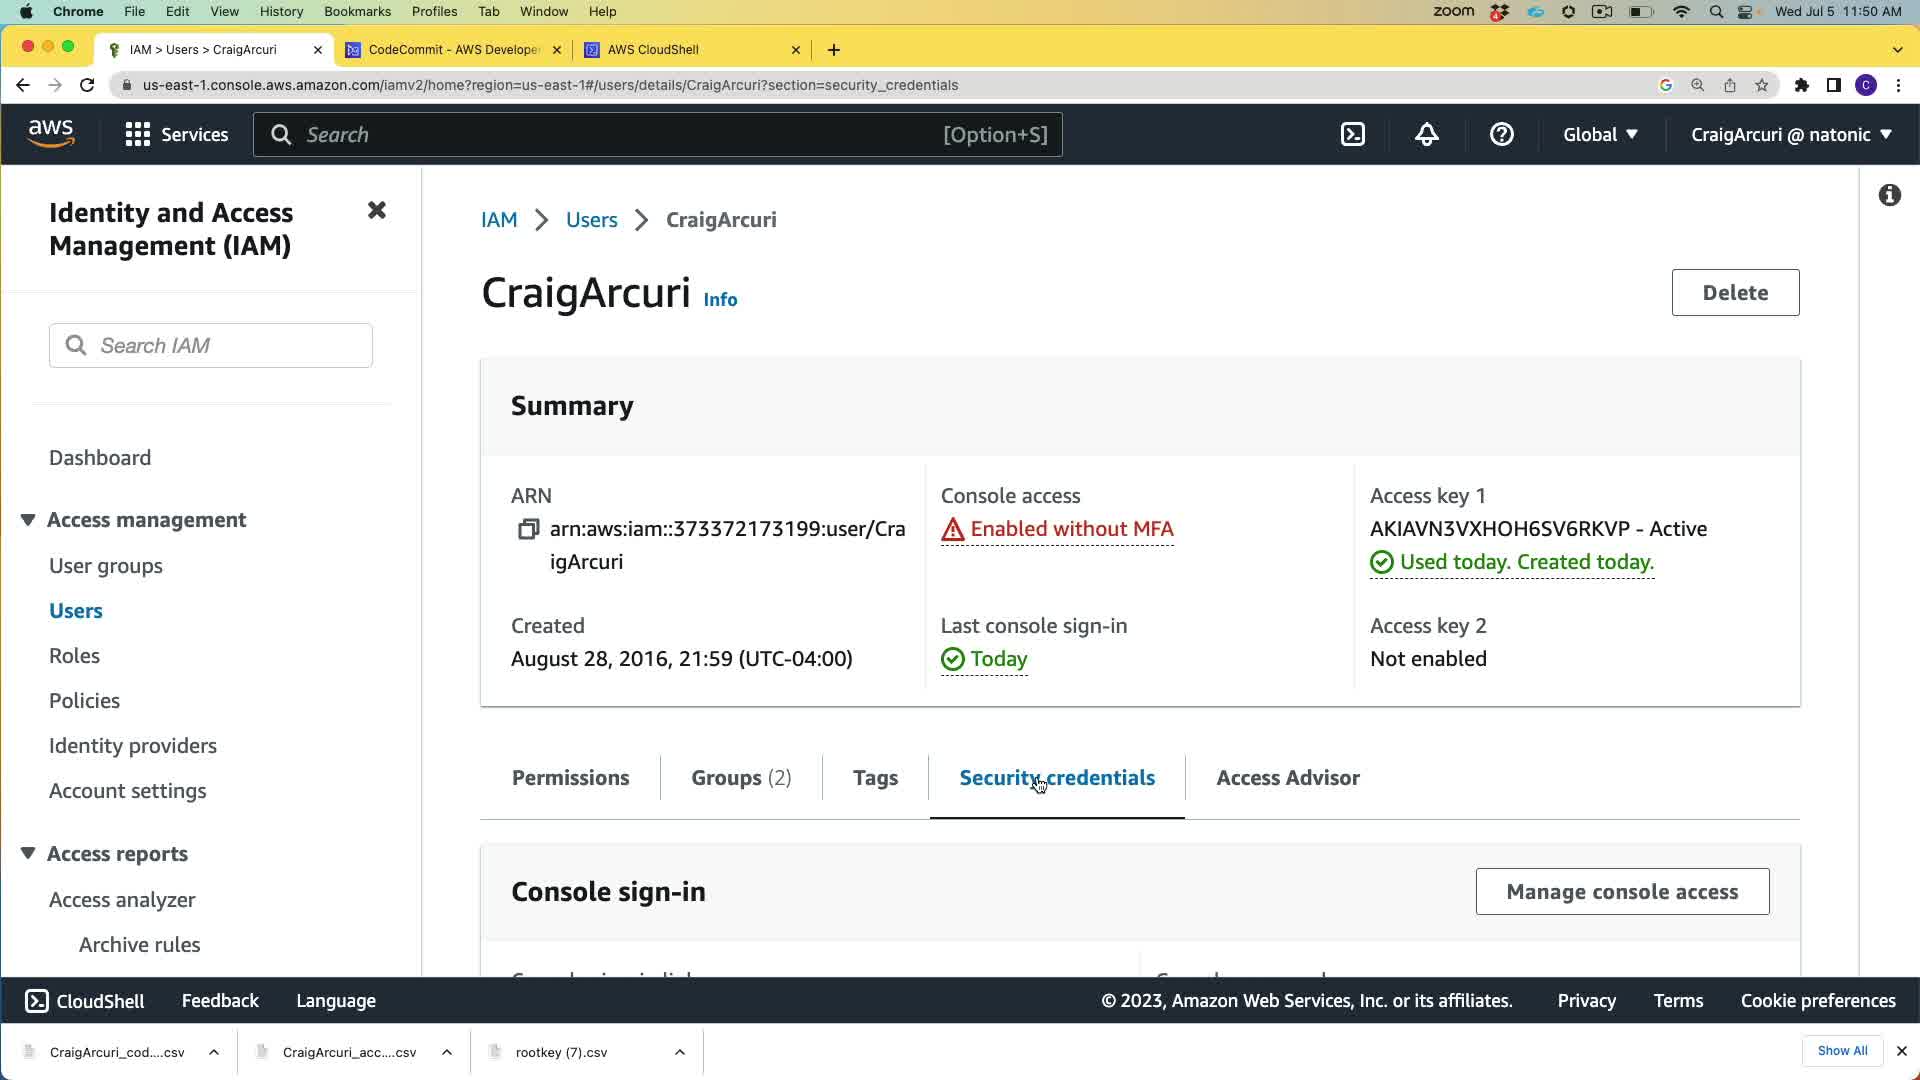The image size is (1920, 1080).
Task: Open CraigArcuri @ natonic account menu
Action: [x=1791, y=134]
